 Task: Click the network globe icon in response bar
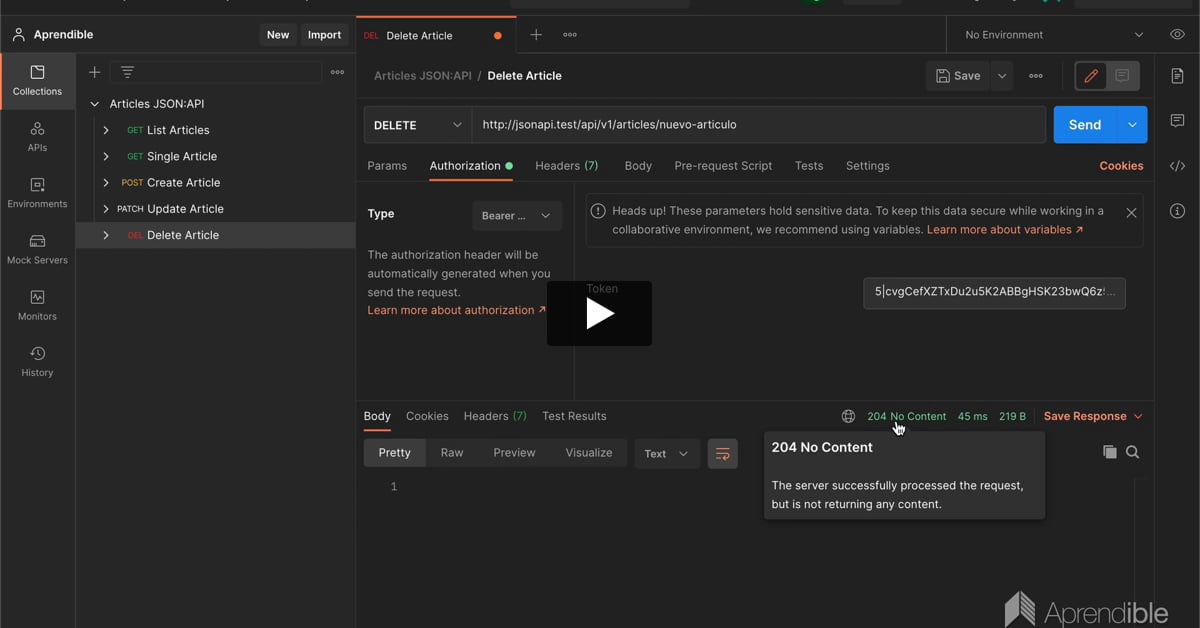(x=848, y=416)
